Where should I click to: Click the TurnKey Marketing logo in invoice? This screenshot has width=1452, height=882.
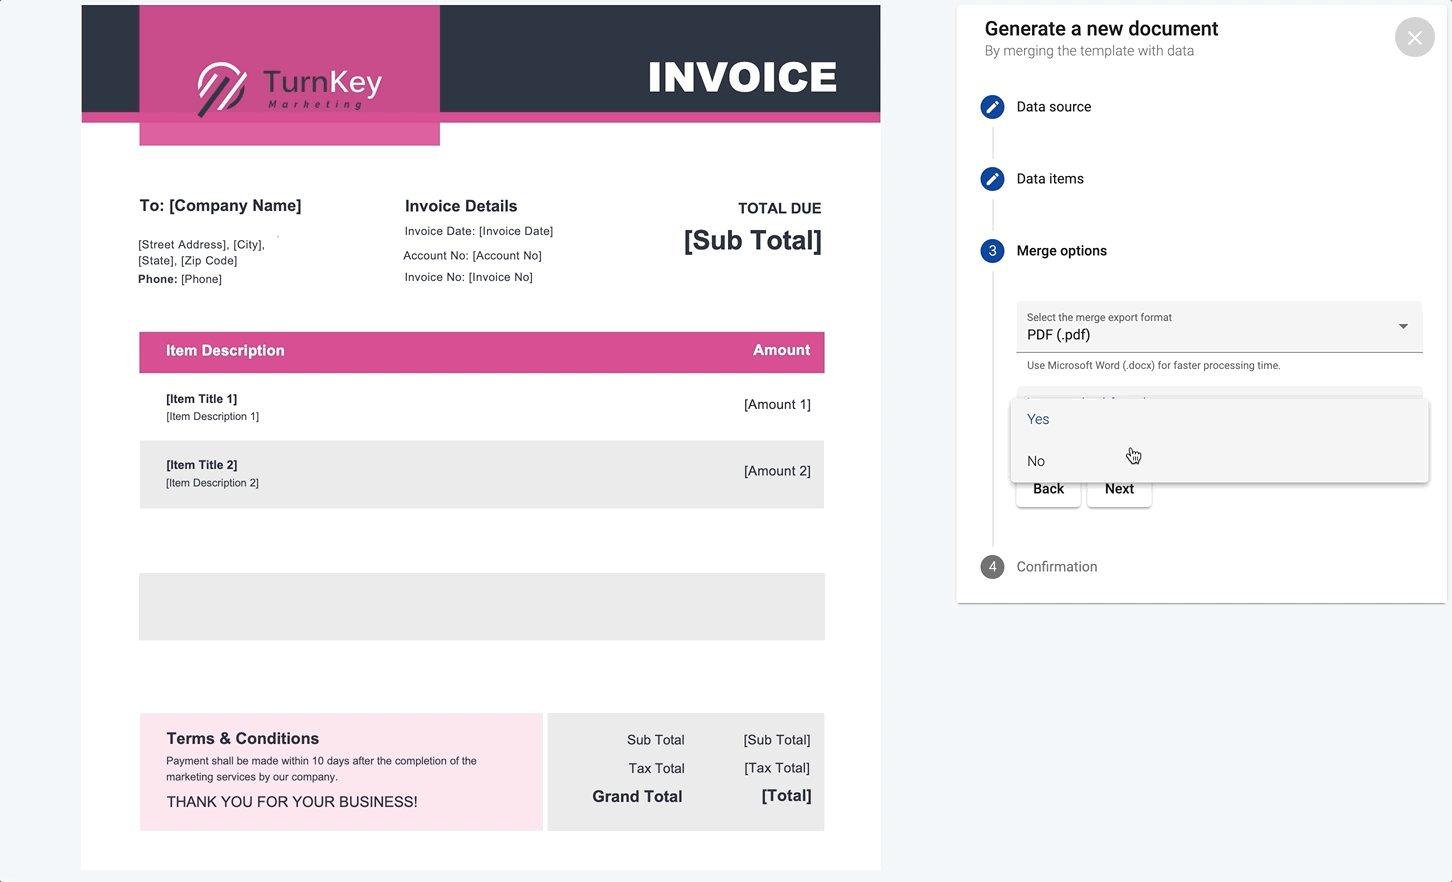pyautogui.click(x=290, y=88)
